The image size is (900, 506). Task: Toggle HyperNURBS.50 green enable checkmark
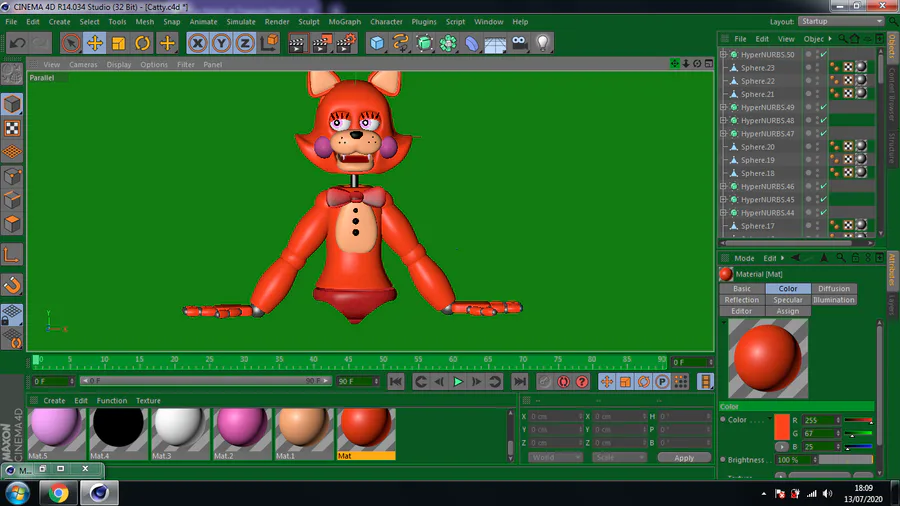click(x=824, y=55)
